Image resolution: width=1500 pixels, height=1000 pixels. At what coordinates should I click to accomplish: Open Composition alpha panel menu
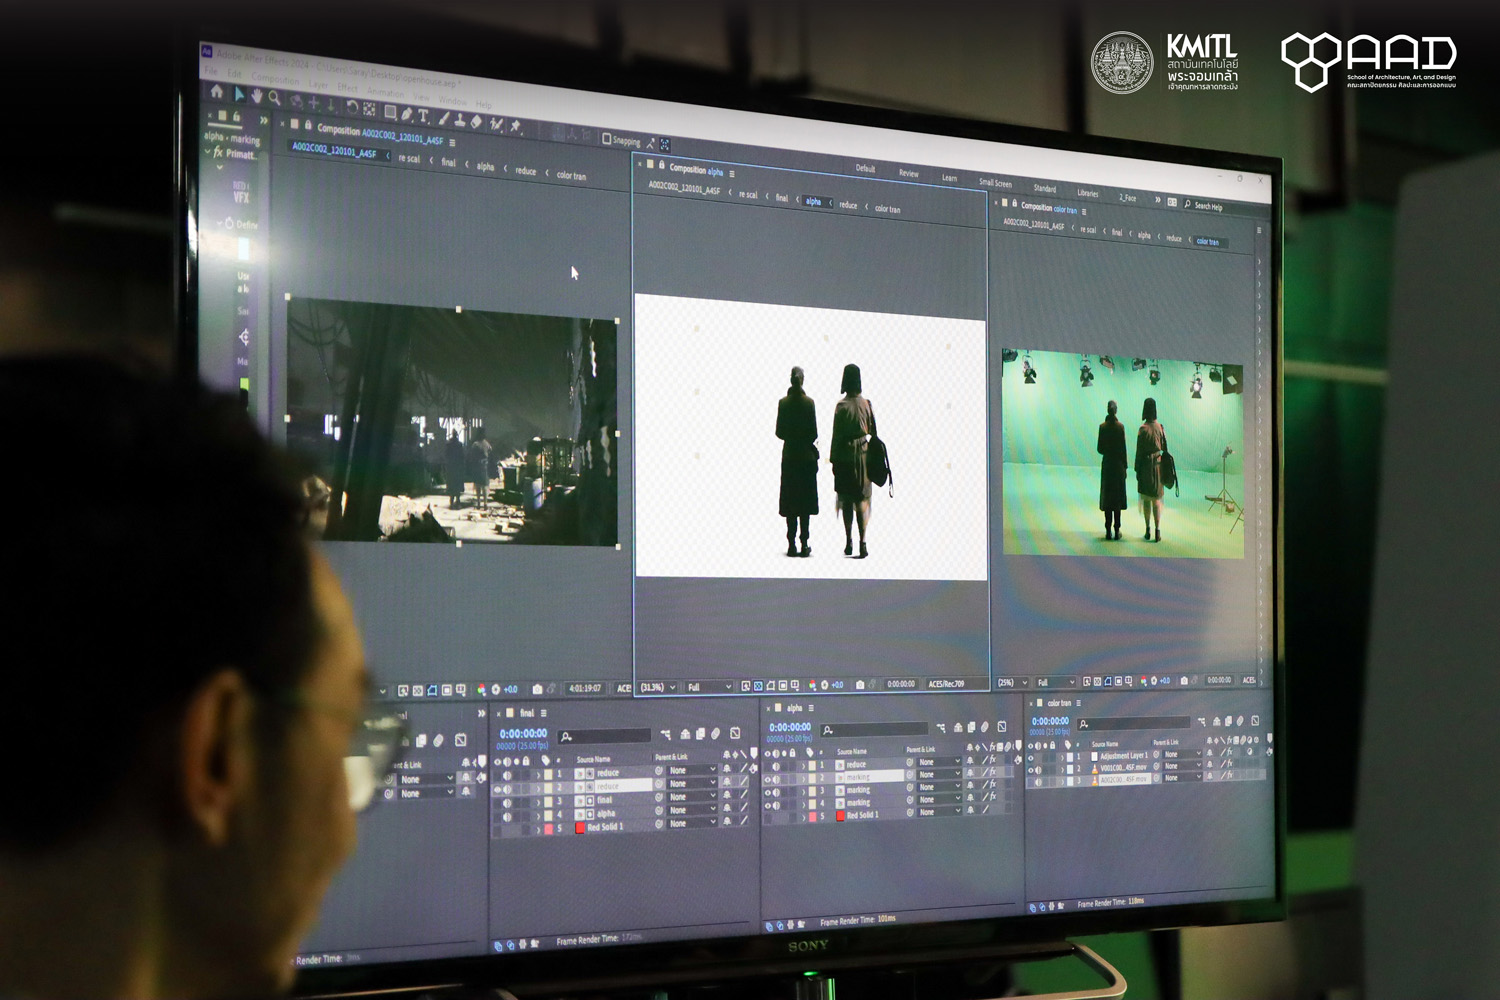tap(732, 174)
